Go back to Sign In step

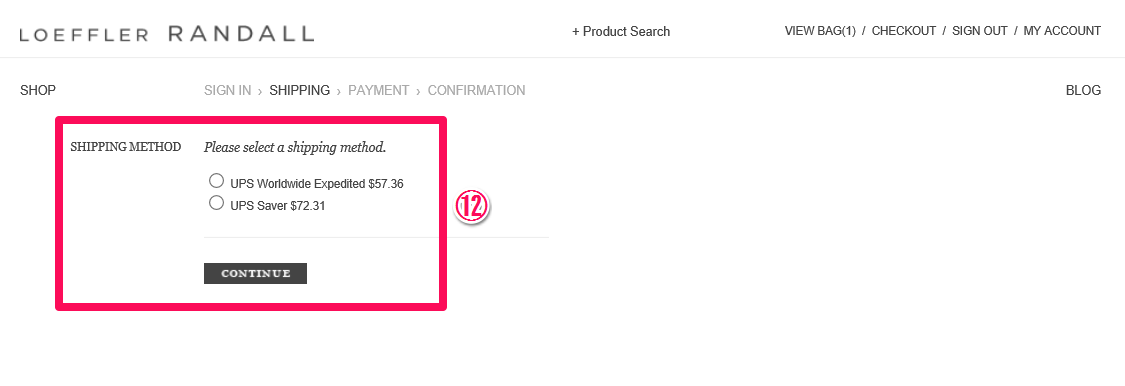coord(227,90)
